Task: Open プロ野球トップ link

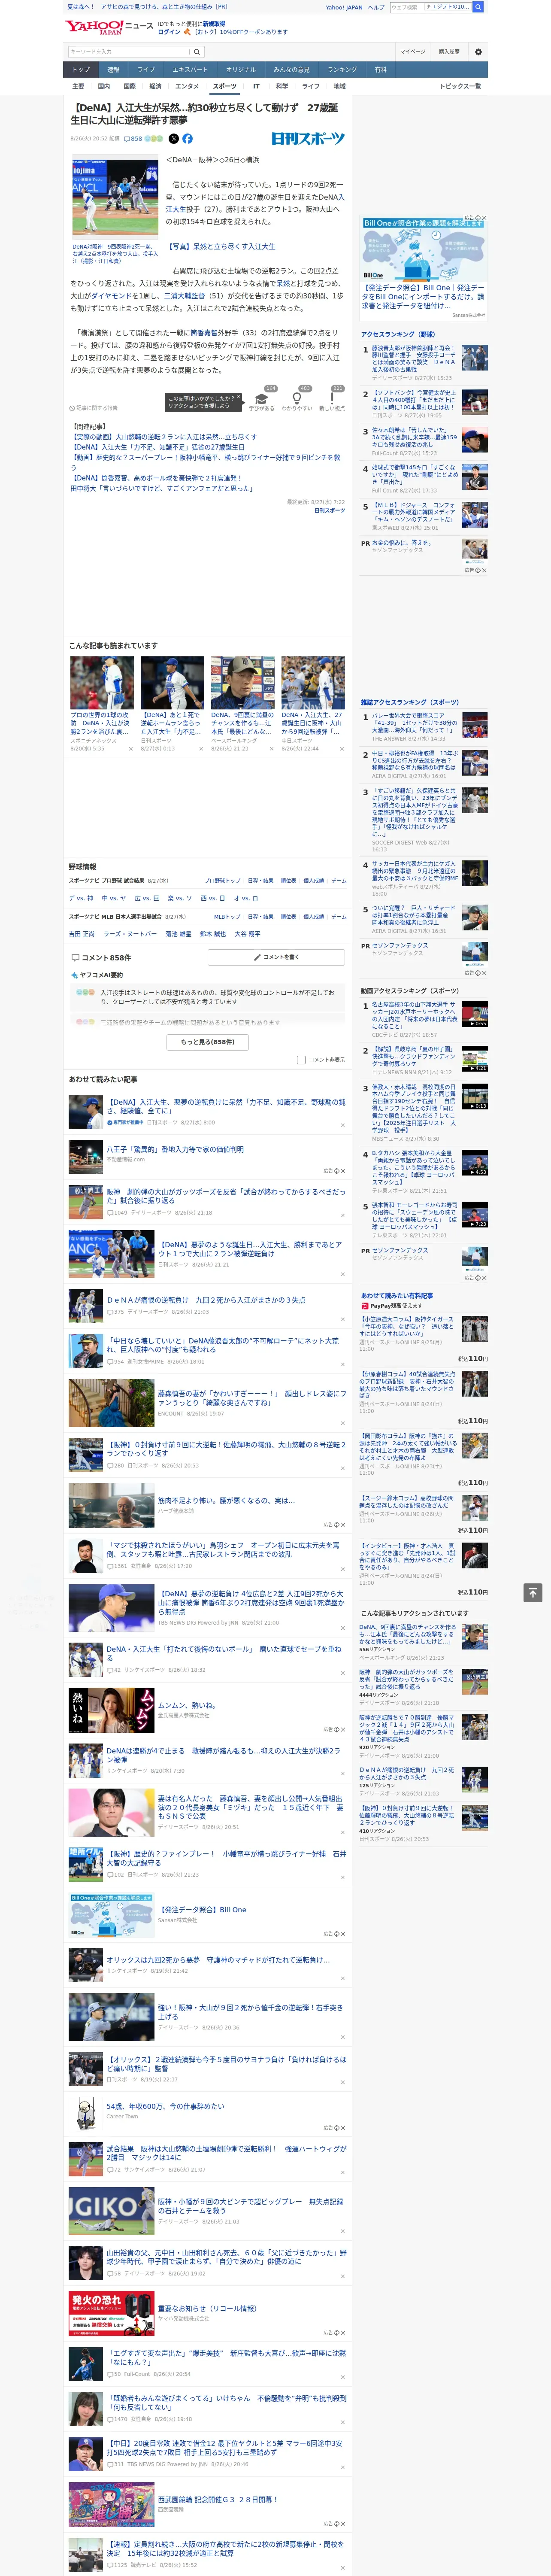Action: [223, 881]
